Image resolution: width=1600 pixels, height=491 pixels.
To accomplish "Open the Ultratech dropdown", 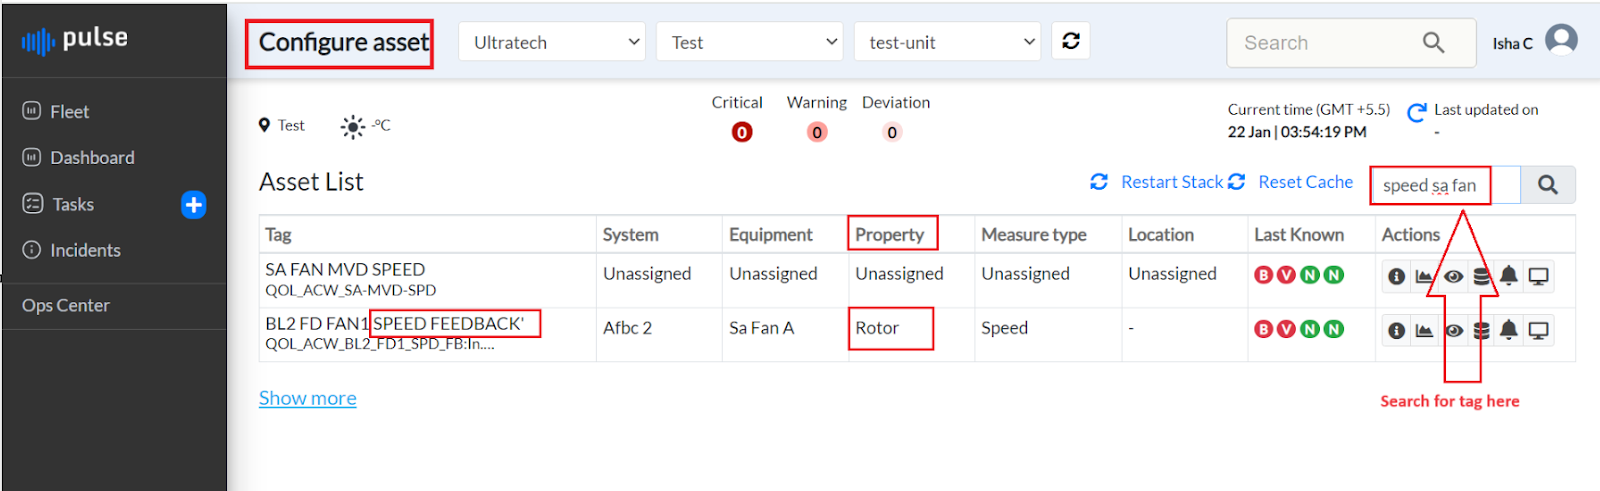I will (553, 42).
